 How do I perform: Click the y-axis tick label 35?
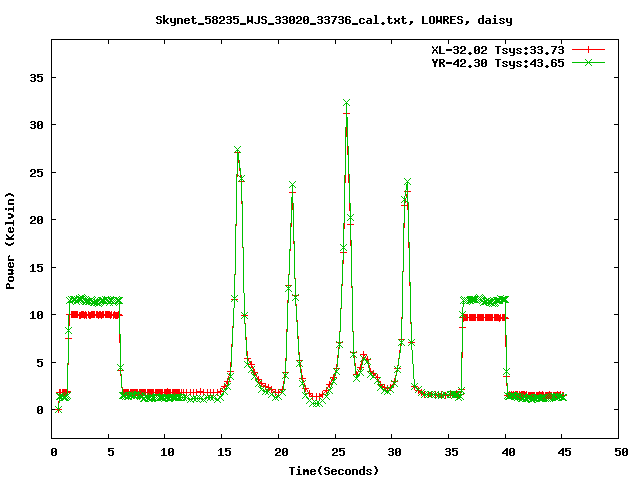[x=36, y=78]
